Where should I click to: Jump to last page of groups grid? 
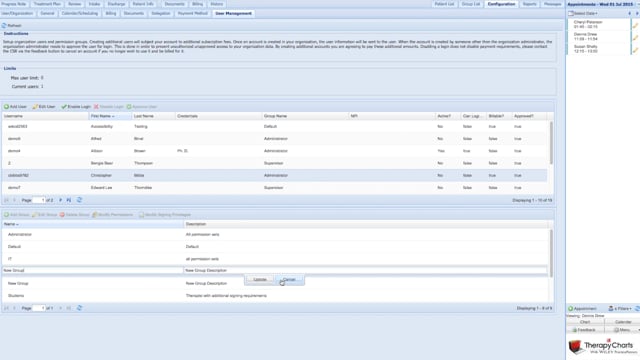[x=69, y=308]
